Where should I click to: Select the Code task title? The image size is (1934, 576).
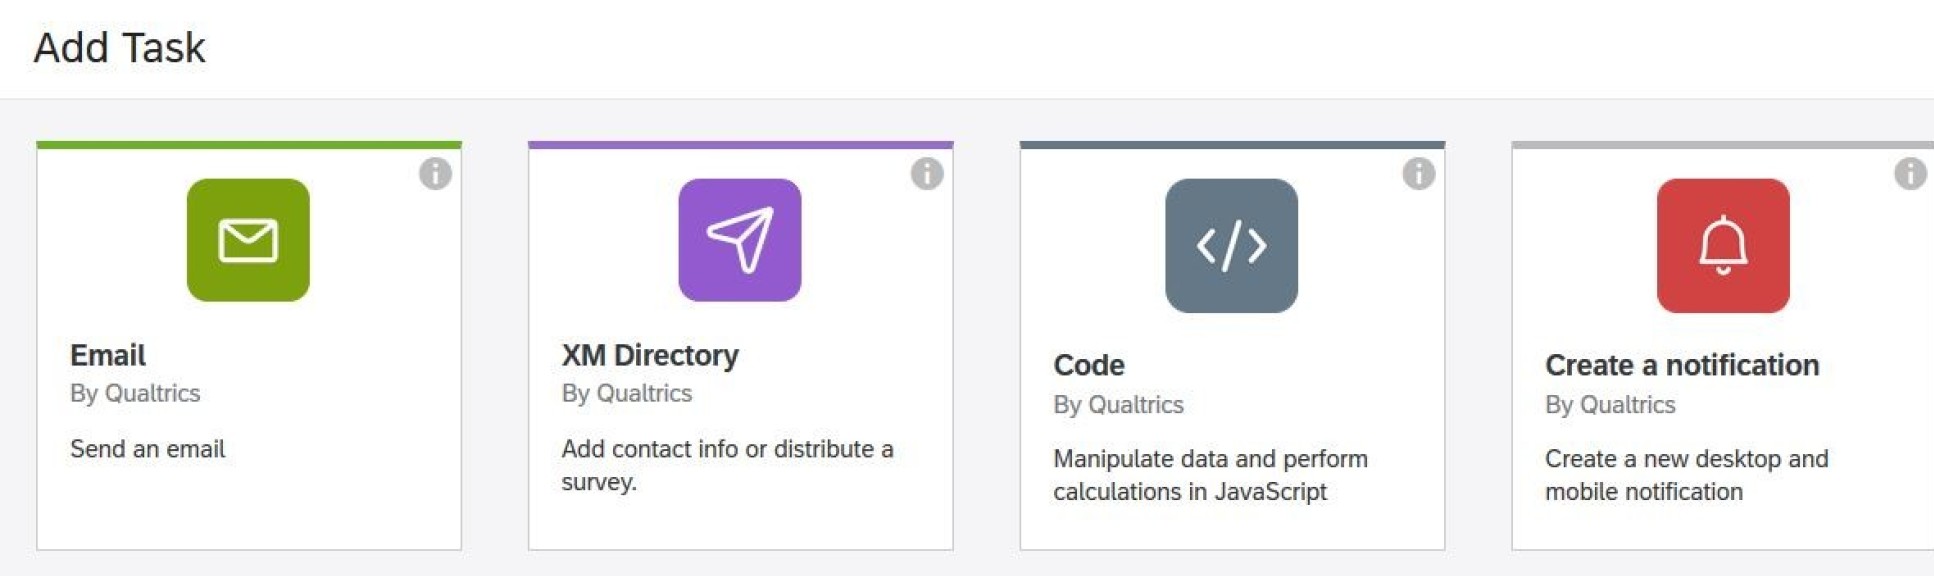[1089, 365]
